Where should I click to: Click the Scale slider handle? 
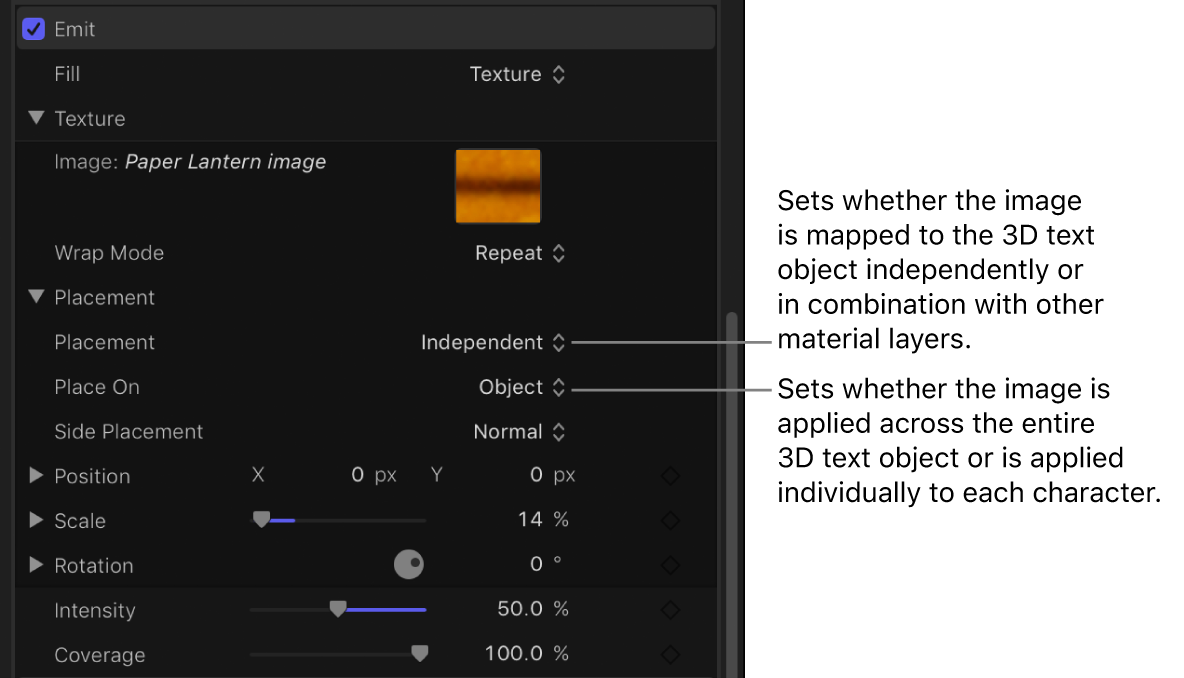tap(261, 520)
